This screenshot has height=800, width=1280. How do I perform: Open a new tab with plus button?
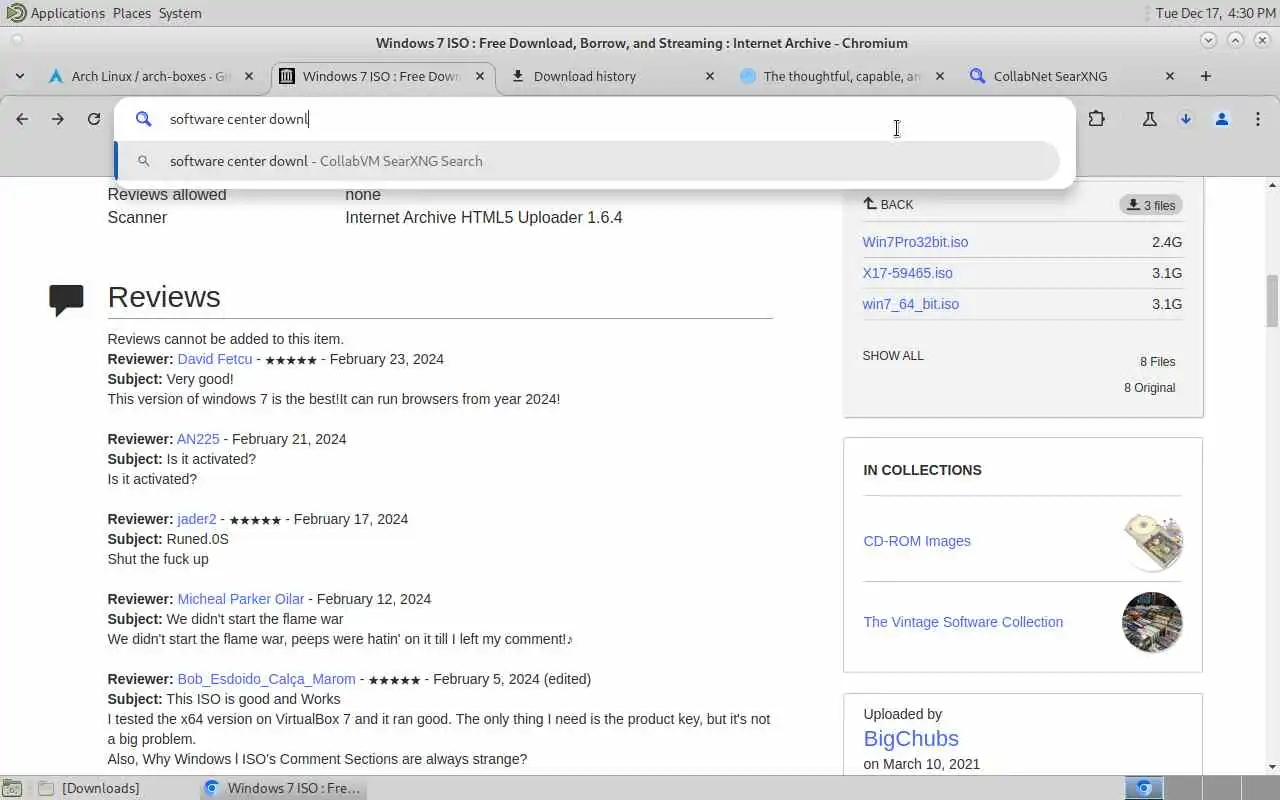[x=1206, y=76]
